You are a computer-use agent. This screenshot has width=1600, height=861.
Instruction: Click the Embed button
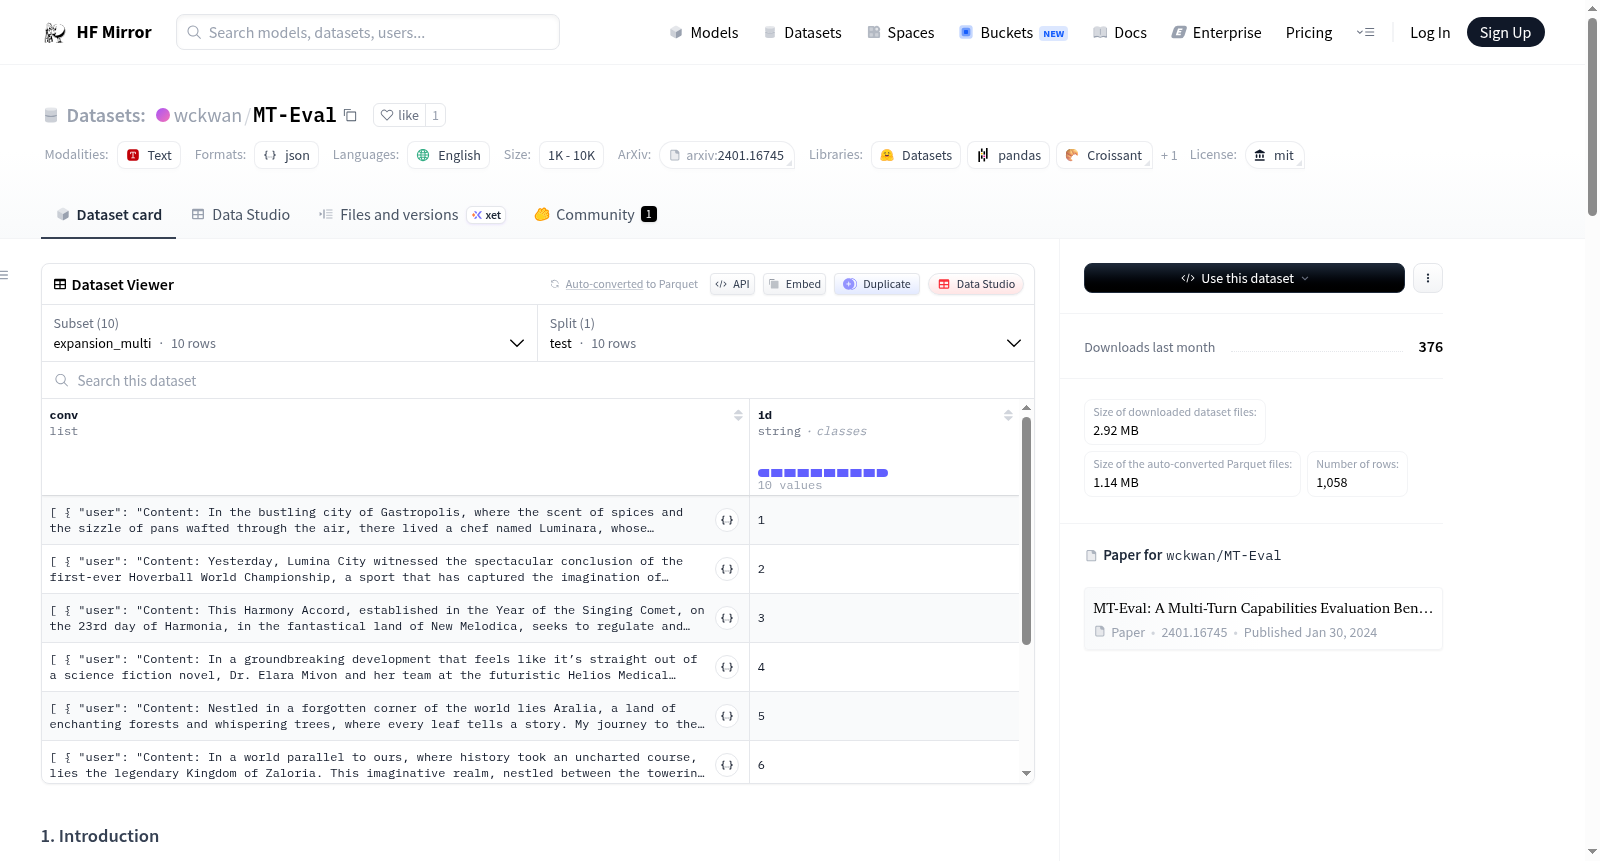click(795, 284)
